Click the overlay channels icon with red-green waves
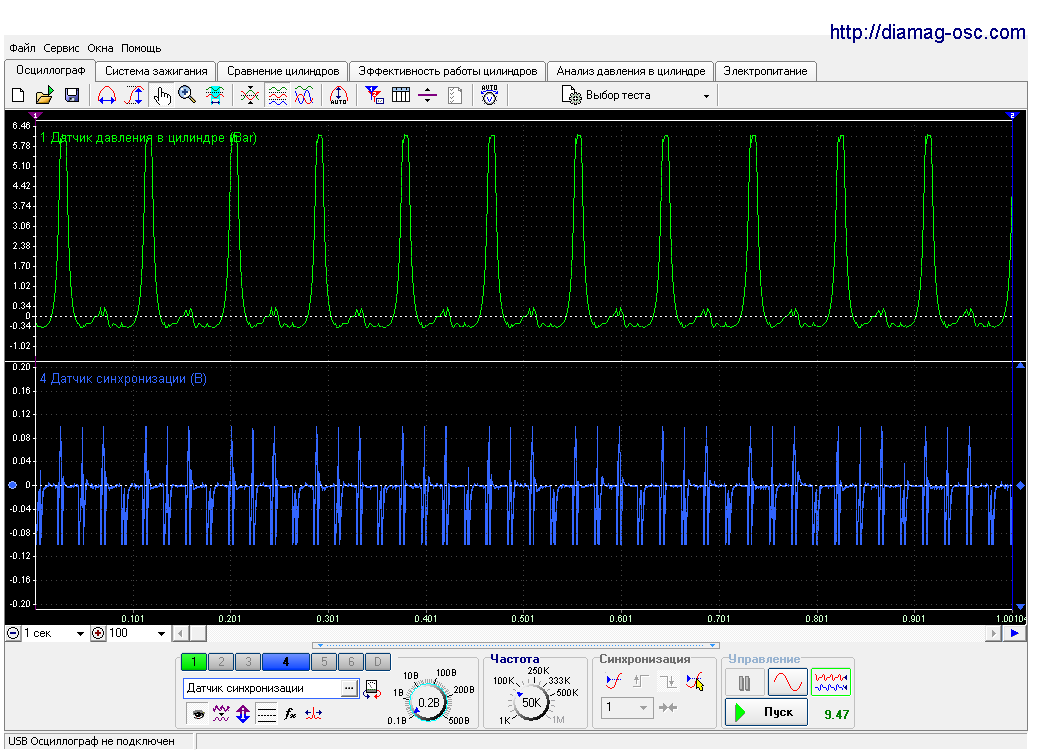Viewport: 1040px width, 754px height. pyautogui.click(x=249, y=95)
